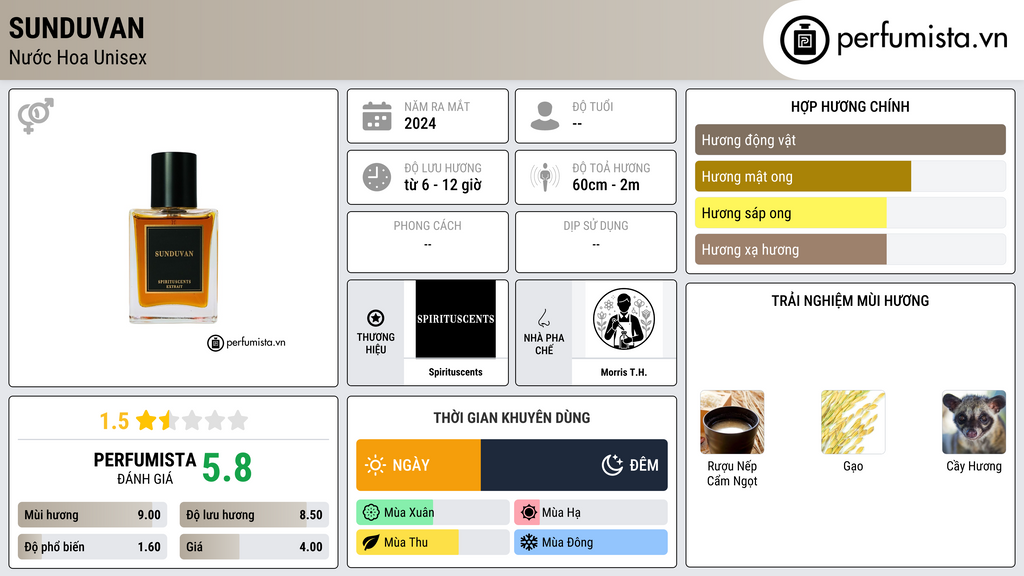Click the snowflake icon for Mùa Đông
Image resolution: width=1024 pixels, height=576 pixels.
pyautogui.click(x=529, y=542)
